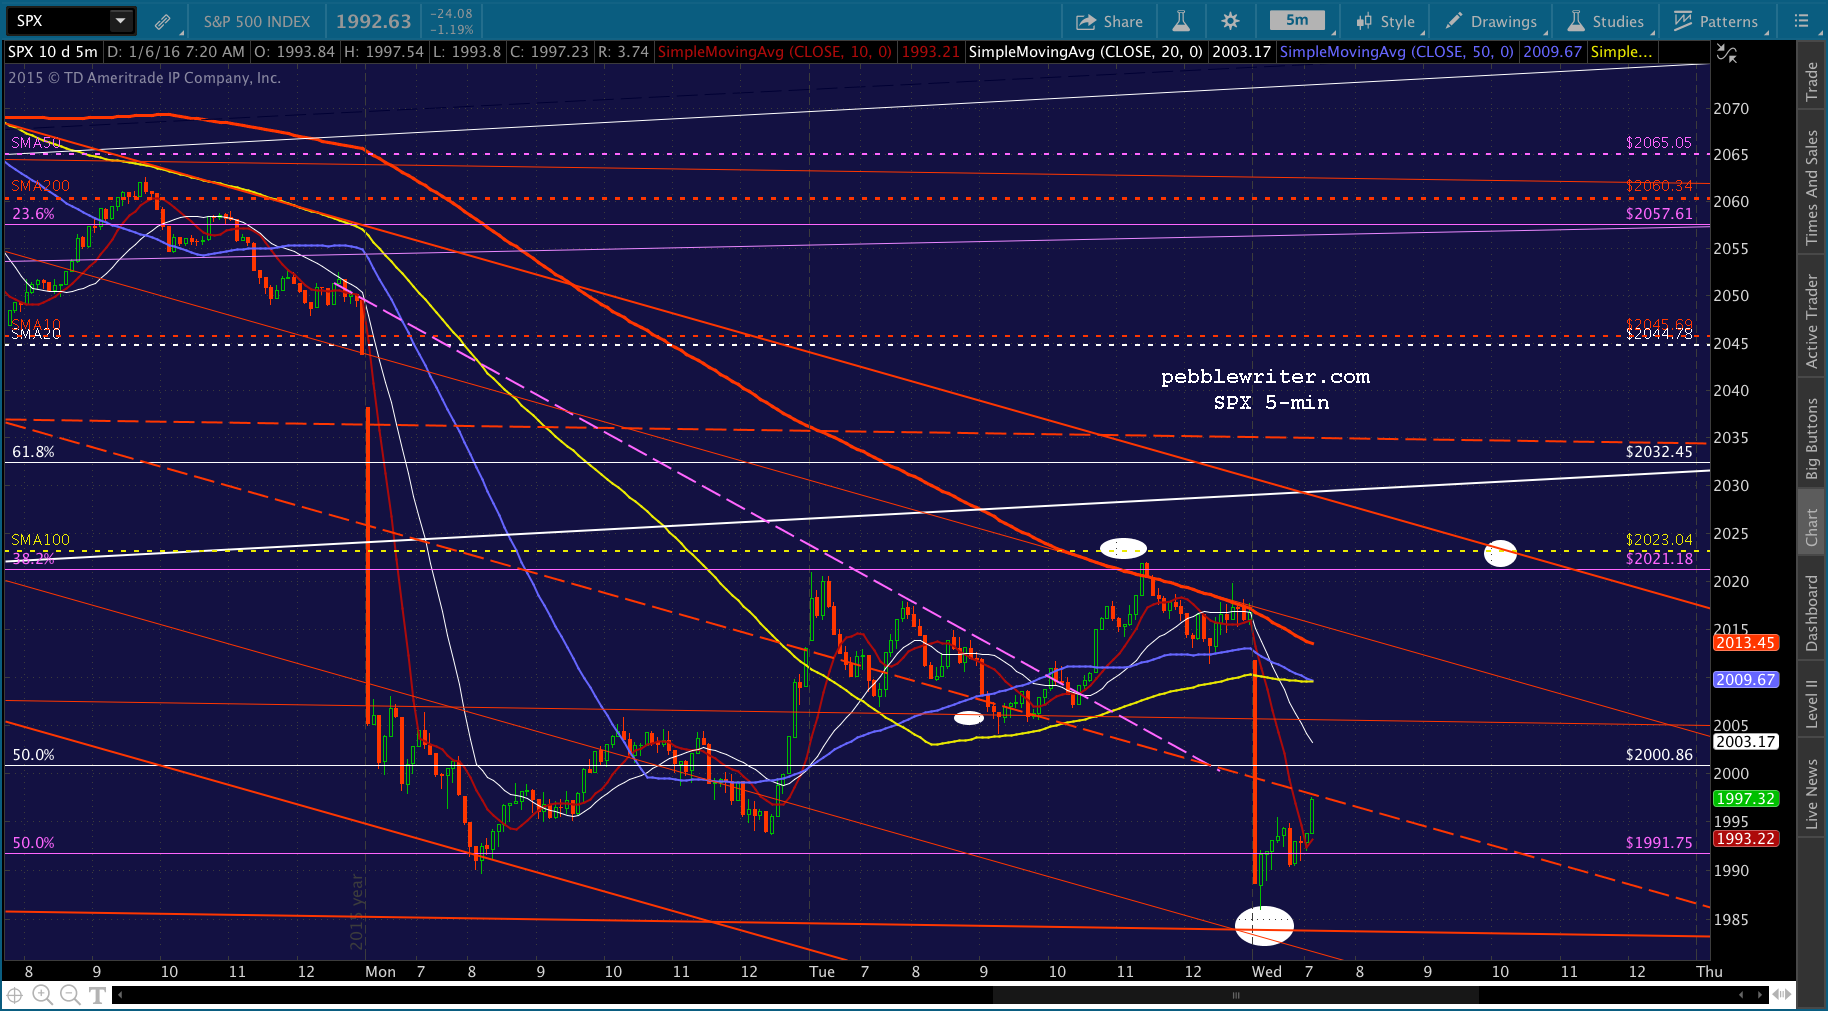Click the 23.6% Fibonacci label
The height and width of the screenshot is (1011, 1828).
[33, 214]
